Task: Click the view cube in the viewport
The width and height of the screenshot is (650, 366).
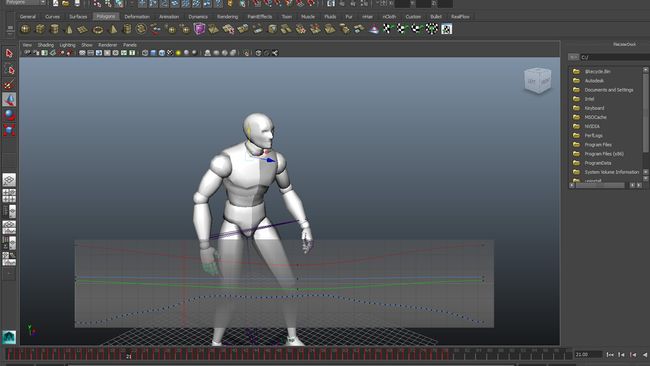Action: pos(537,80)
